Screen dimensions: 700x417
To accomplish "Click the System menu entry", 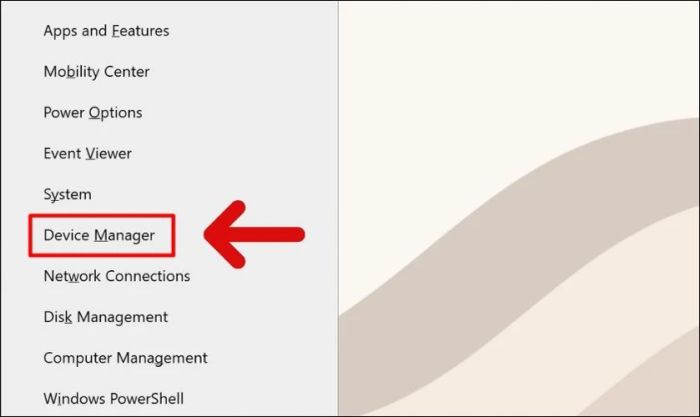I will coord(67,194).
